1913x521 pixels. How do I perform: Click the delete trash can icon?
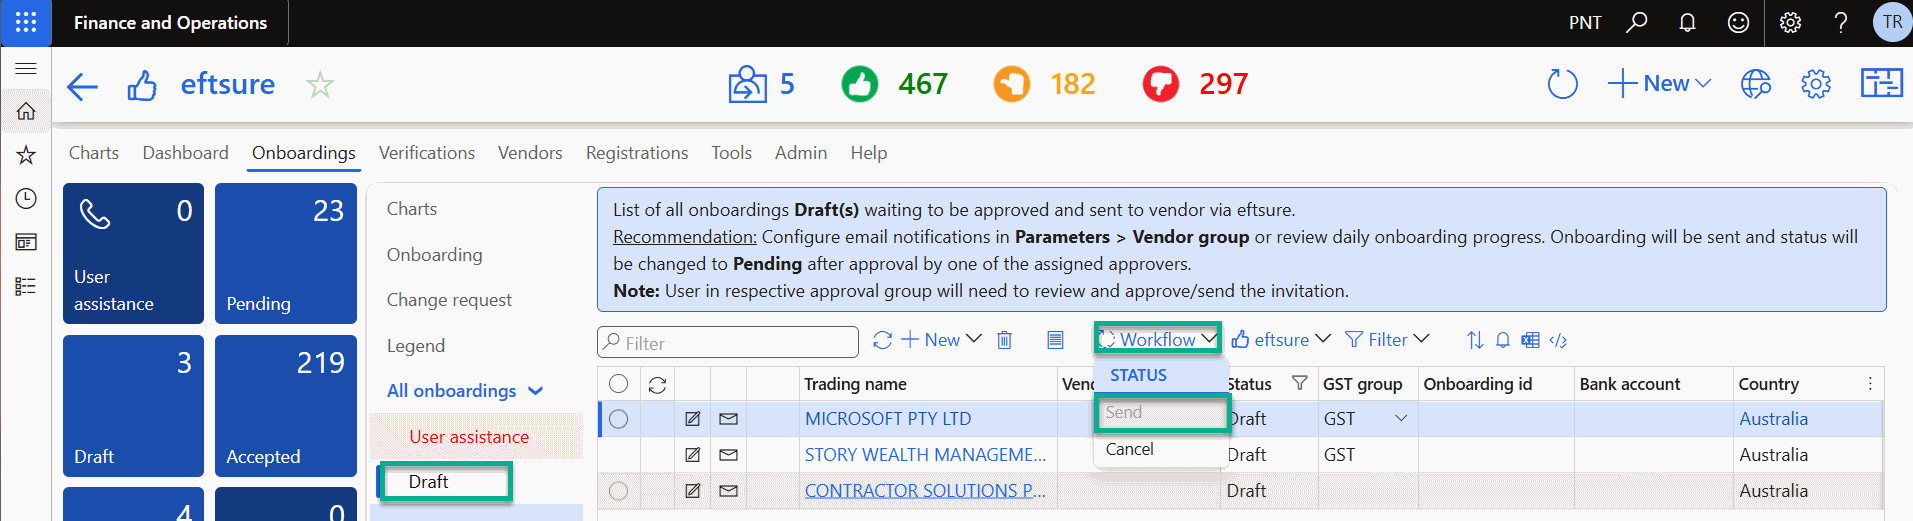pyautogui.click(x=1005, y=340)
